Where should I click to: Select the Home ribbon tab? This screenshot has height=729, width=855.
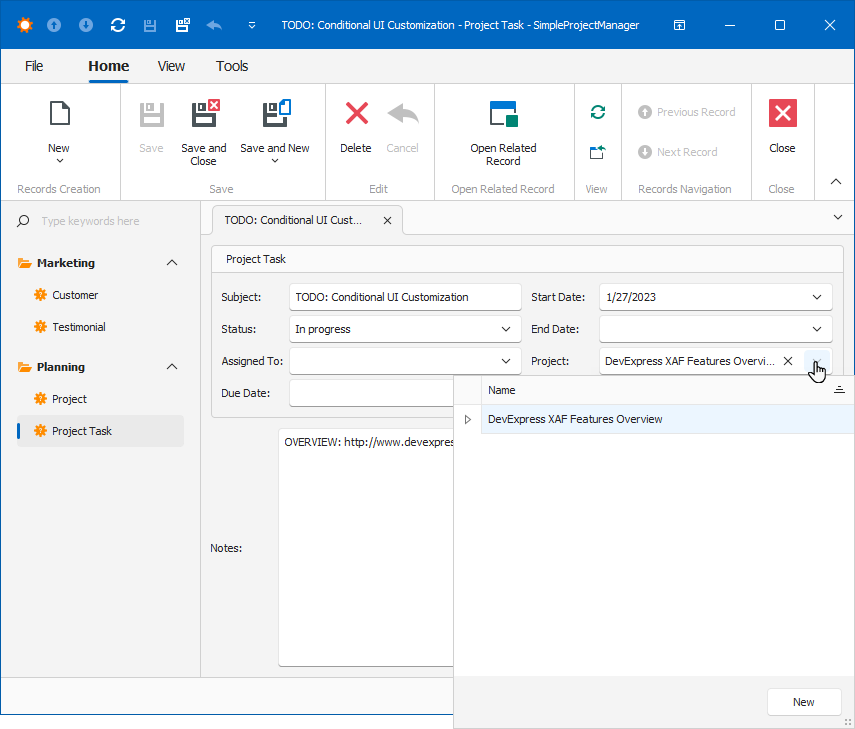109,66
